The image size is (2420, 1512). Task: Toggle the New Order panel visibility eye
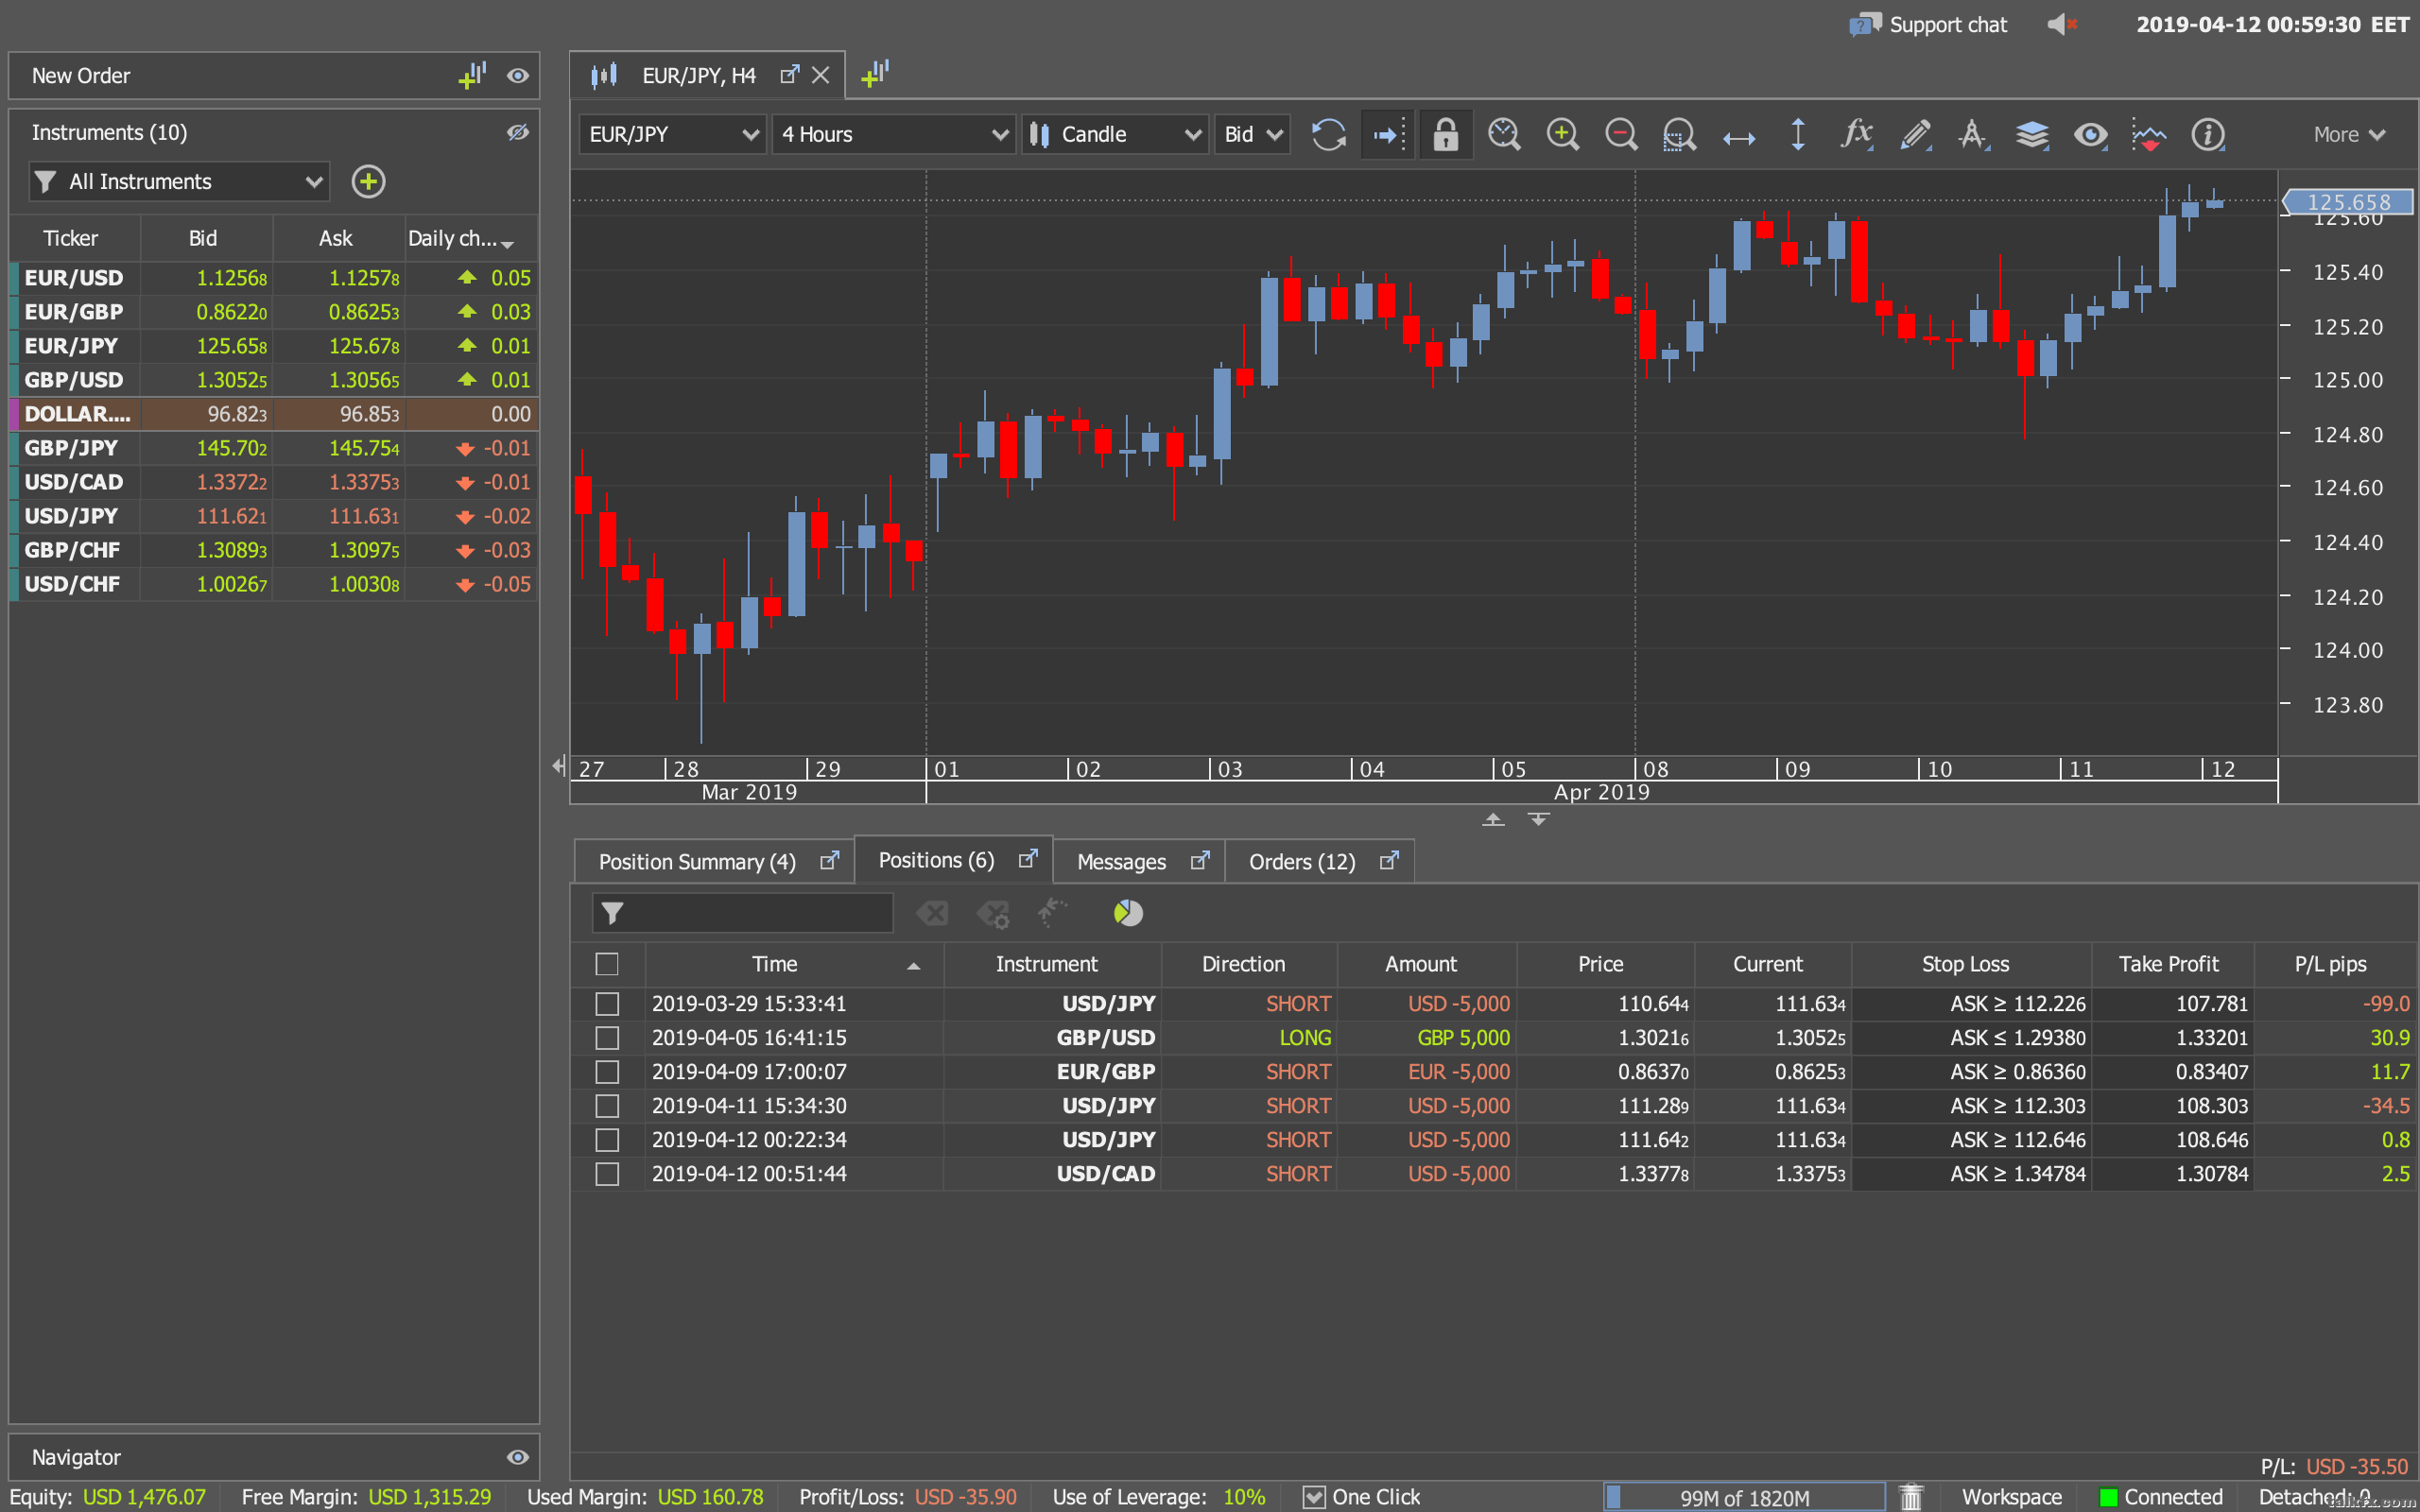point(517,76)
